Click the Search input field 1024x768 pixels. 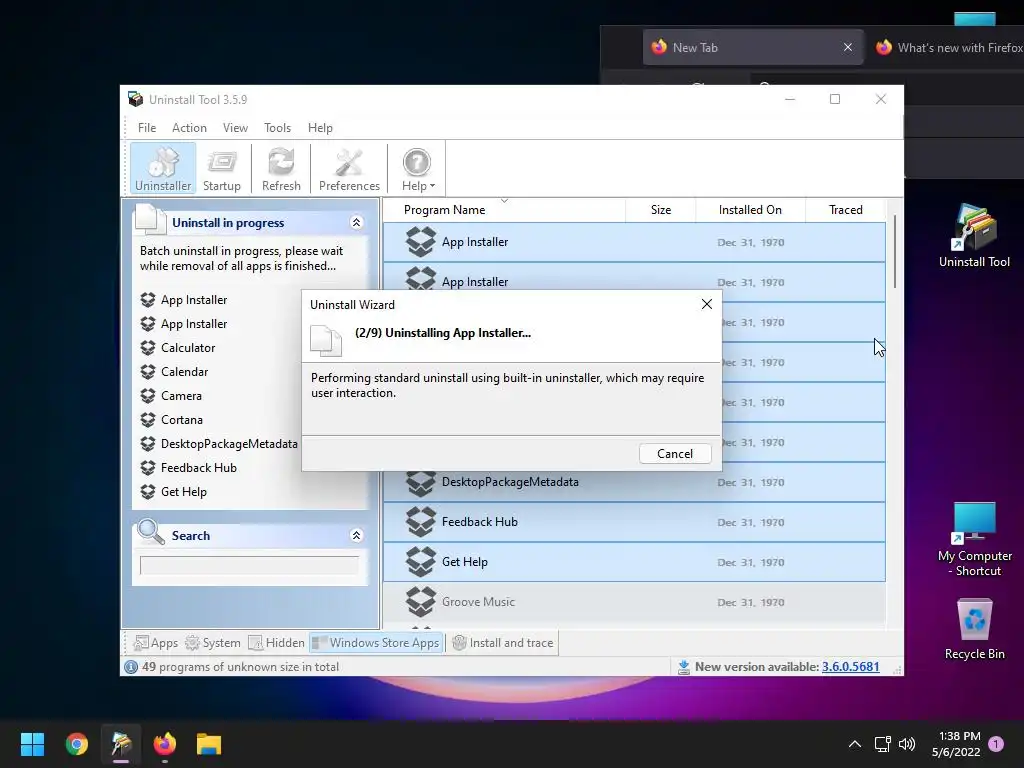pos(249,565)
